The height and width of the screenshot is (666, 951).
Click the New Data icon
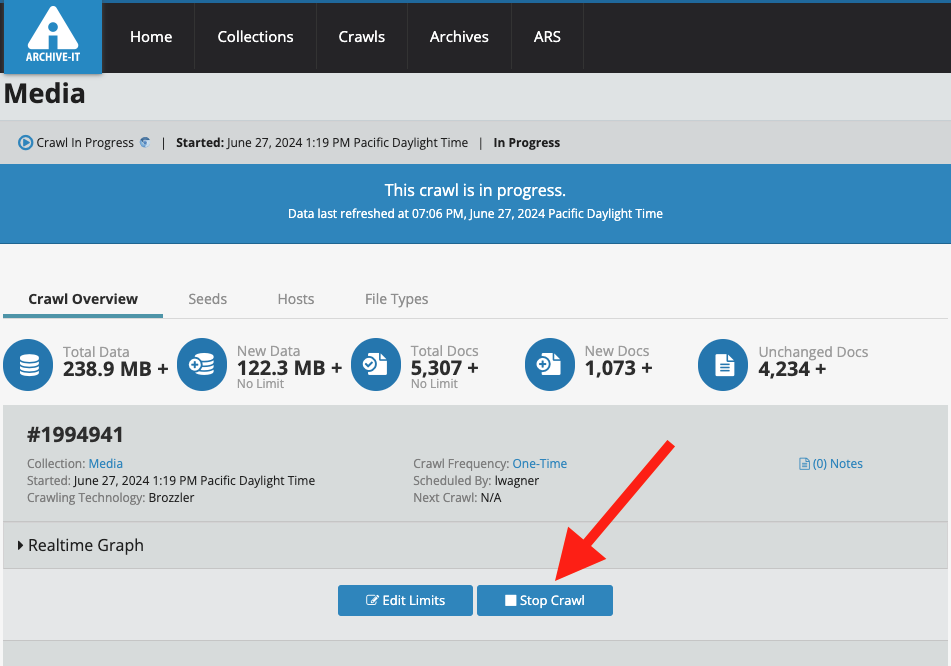[202, 366]
